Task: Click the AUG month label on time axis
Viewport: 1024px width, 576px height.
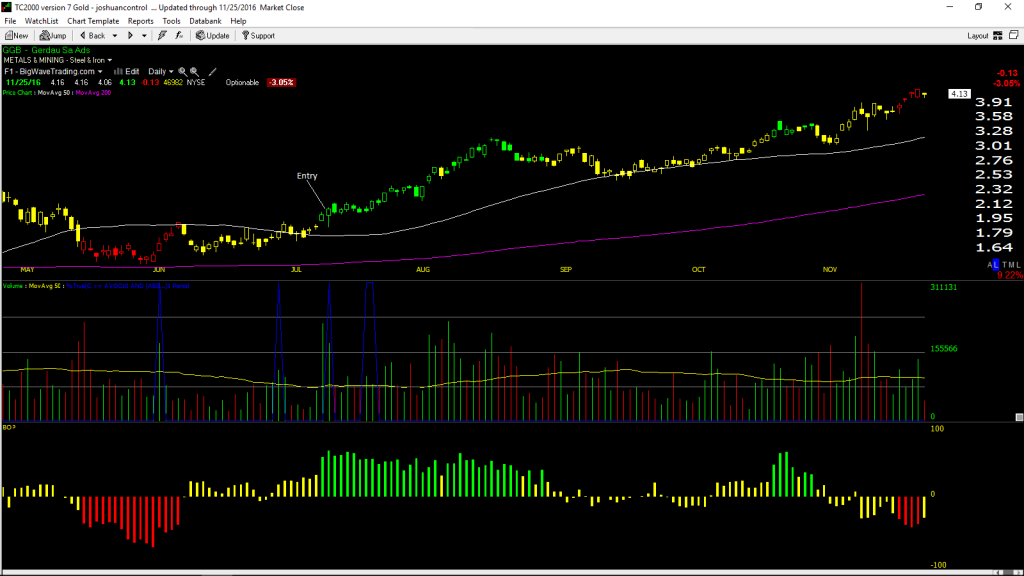Action: pyautogui.click(x=423, y=270)
